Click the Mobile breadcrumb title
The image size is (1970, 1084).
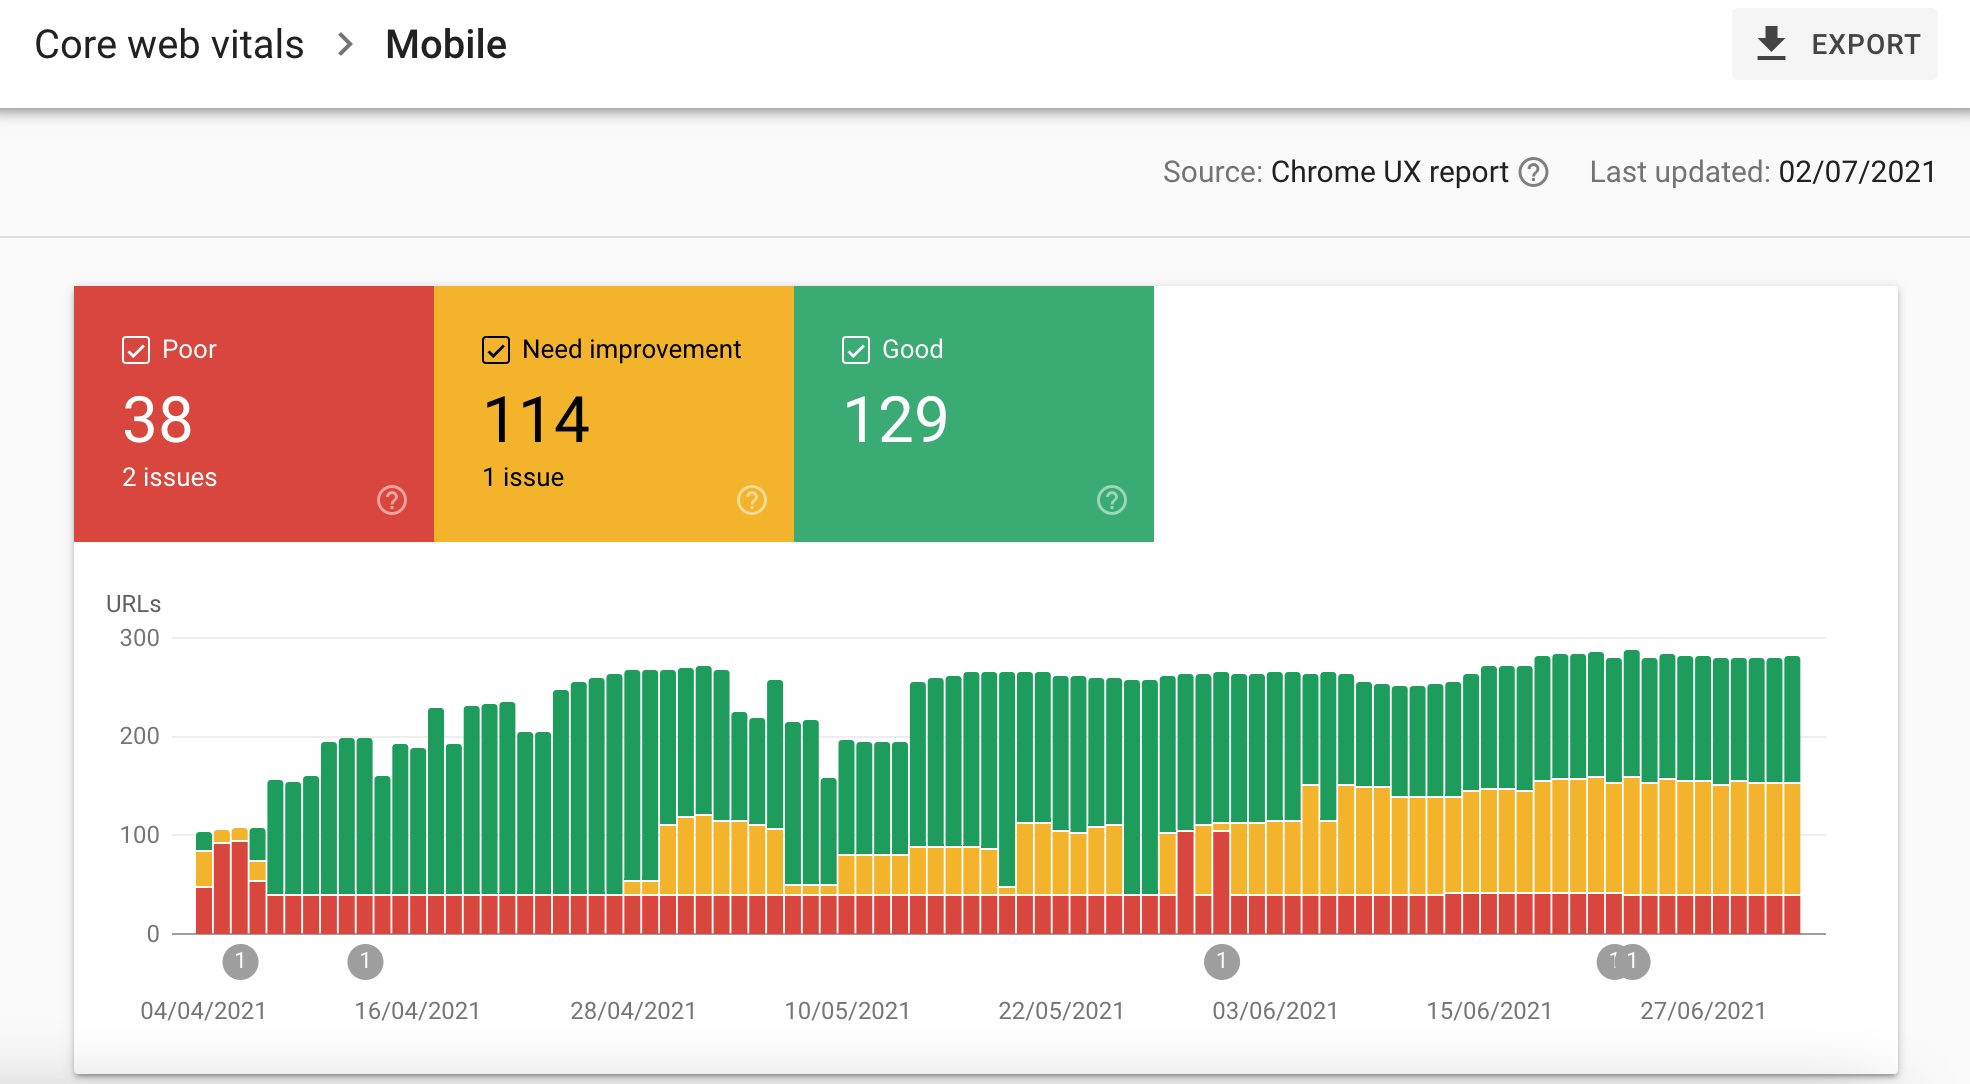coord(446,45)
